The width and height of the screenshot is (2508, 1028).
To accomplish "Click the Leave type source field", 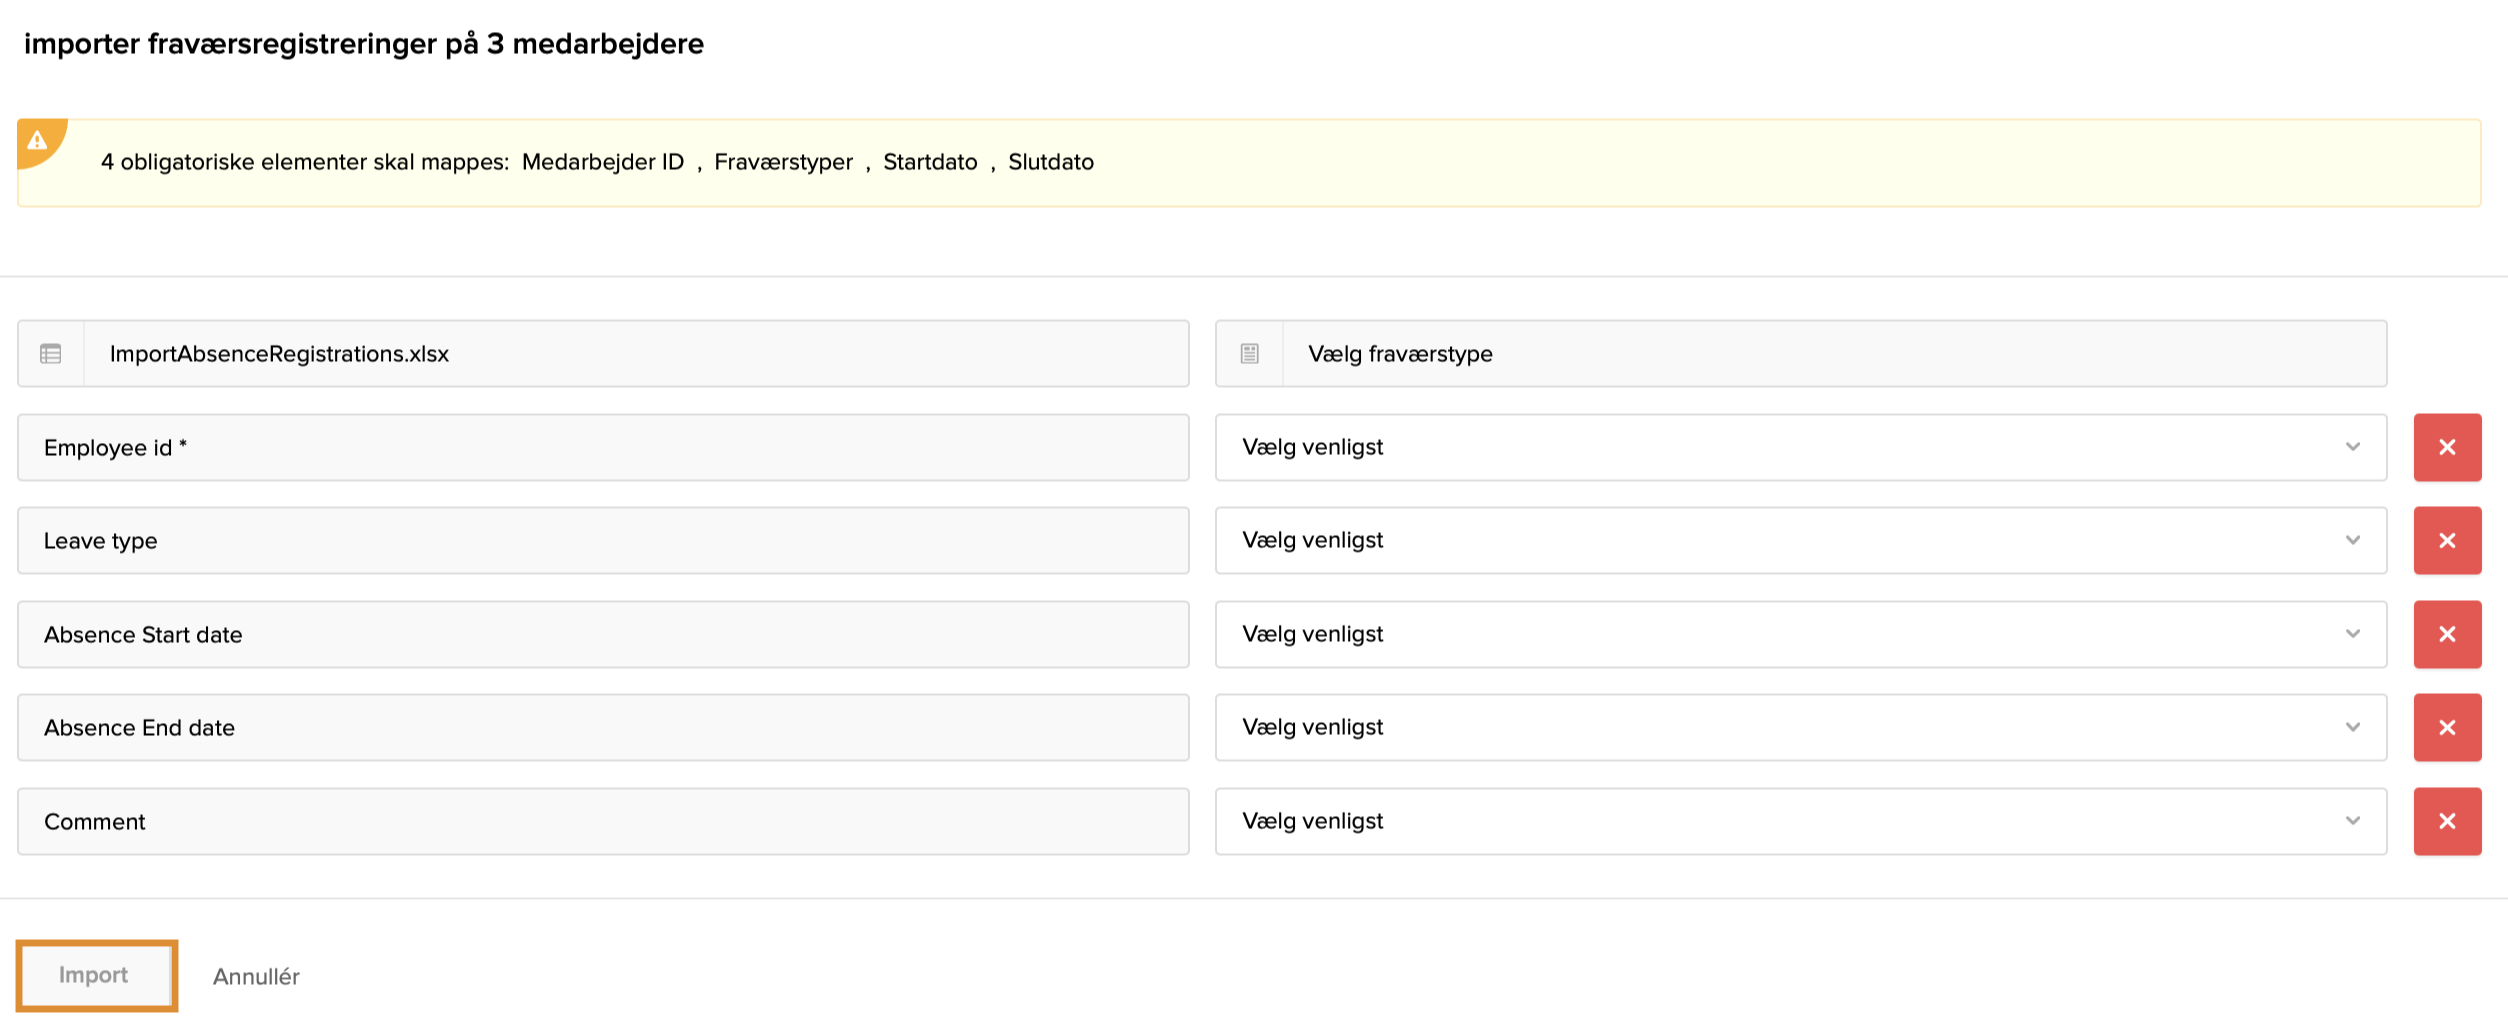I will pos(602,540).
